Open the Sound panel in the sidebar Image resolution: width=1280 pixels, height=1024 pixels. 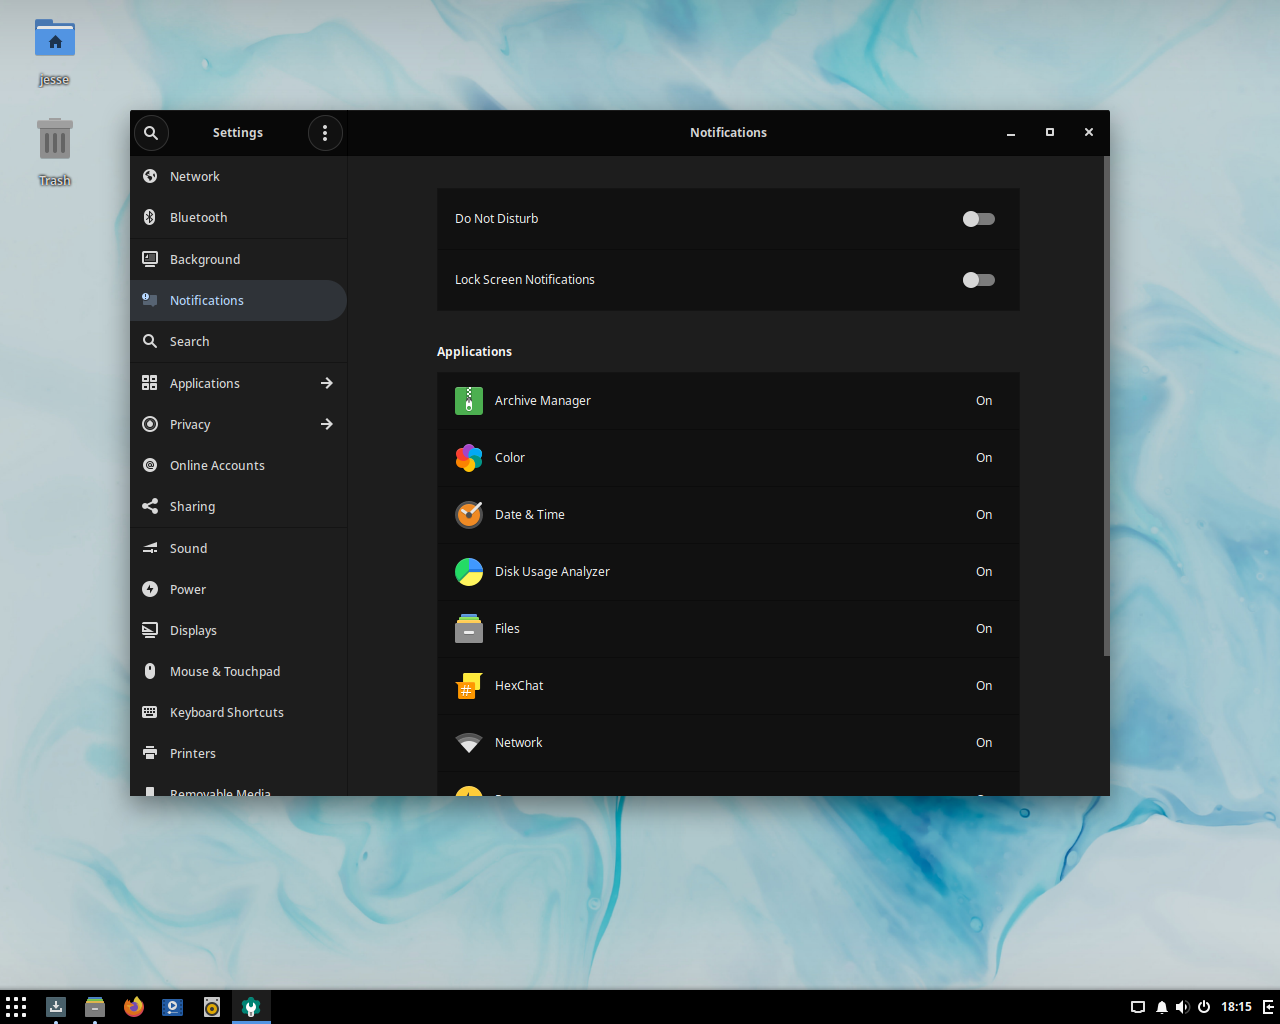point(239,548)
